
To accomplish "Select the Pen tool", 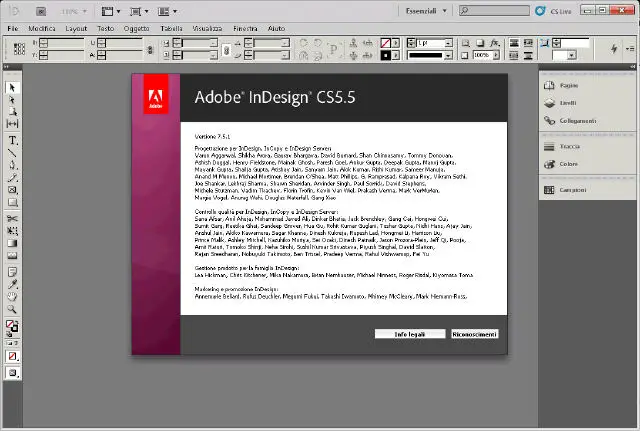I will [x=12, y=165].
